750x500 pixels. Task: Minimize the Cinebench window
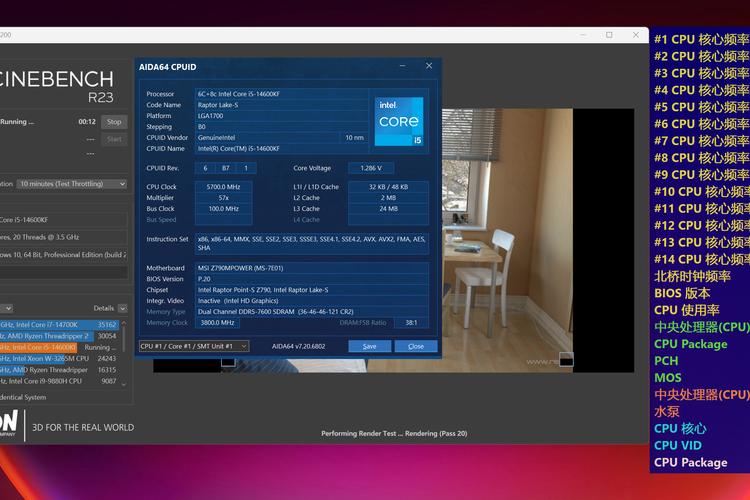pos(582,35)
